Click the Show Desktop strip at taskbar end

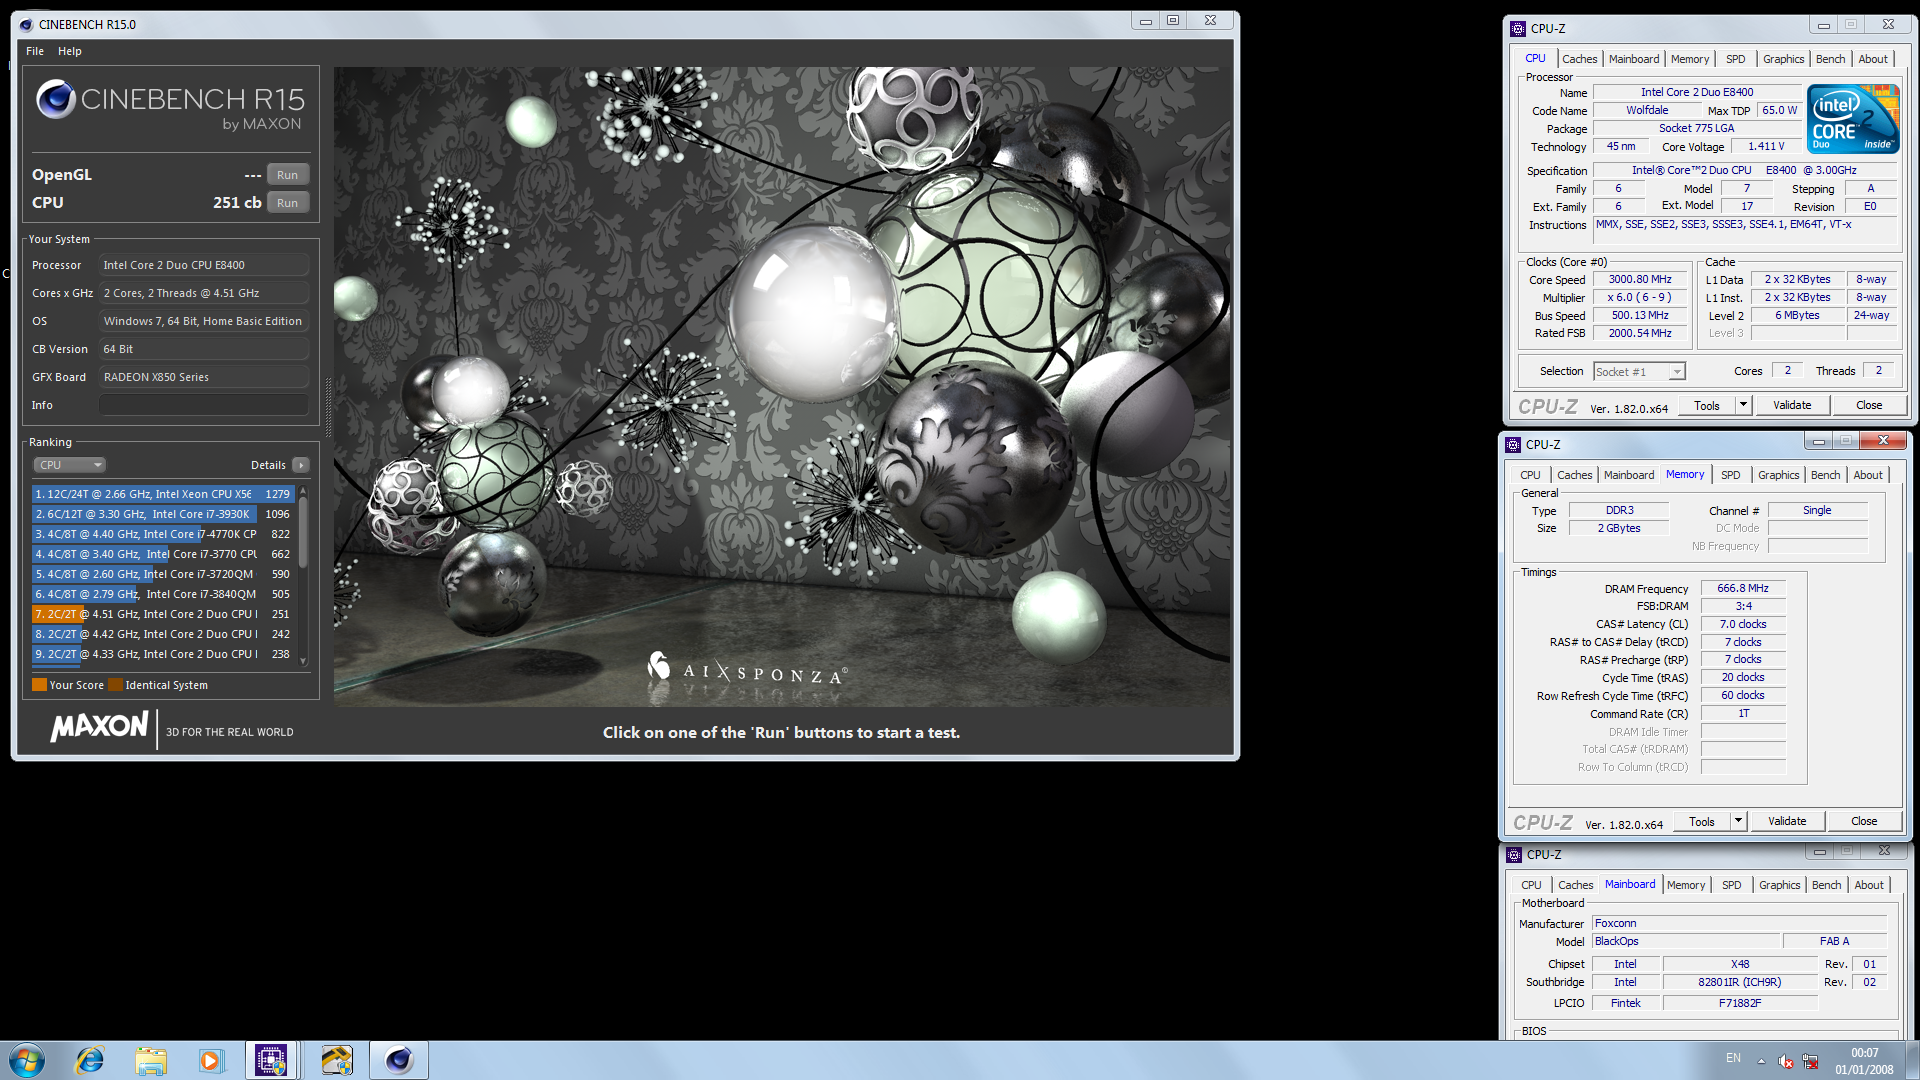pyautogui.click(x=1912, y=1060)
